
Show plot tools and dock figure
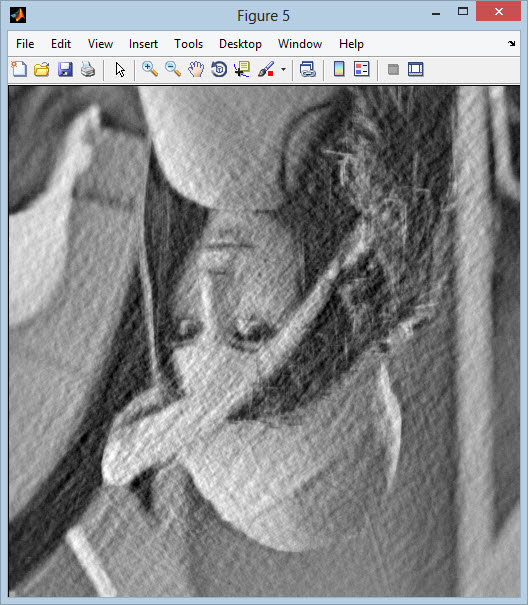416,69
